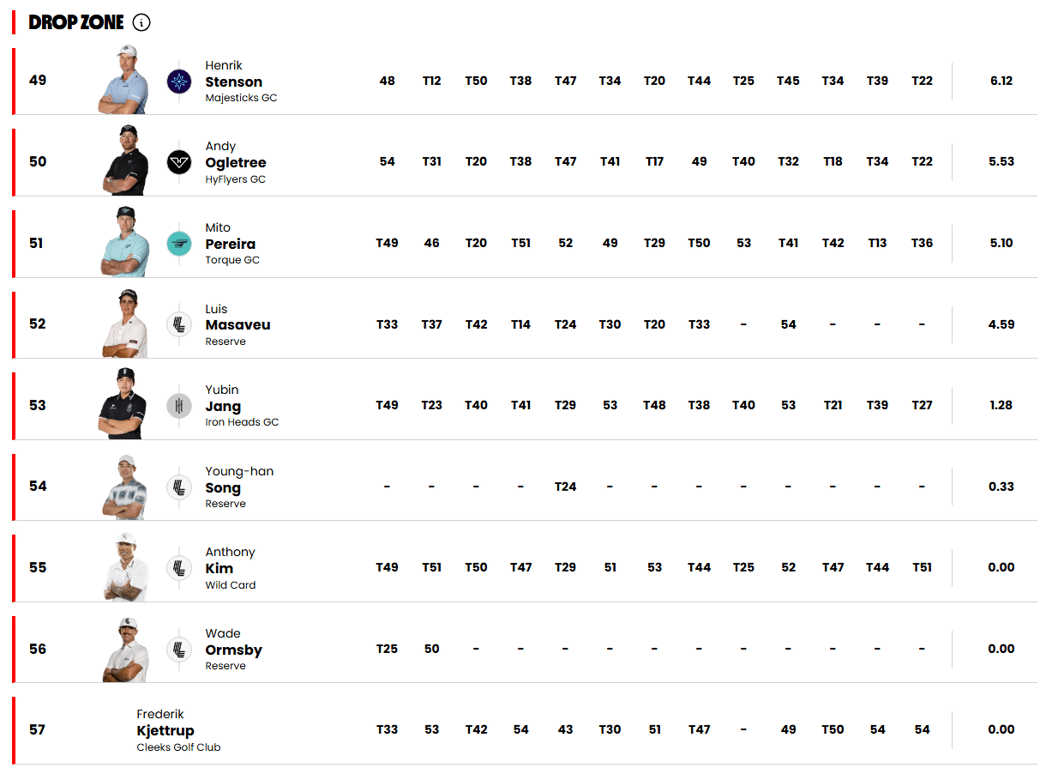Click the Drop Zone heading
The image size is (1064, 768).
[76, 22]
